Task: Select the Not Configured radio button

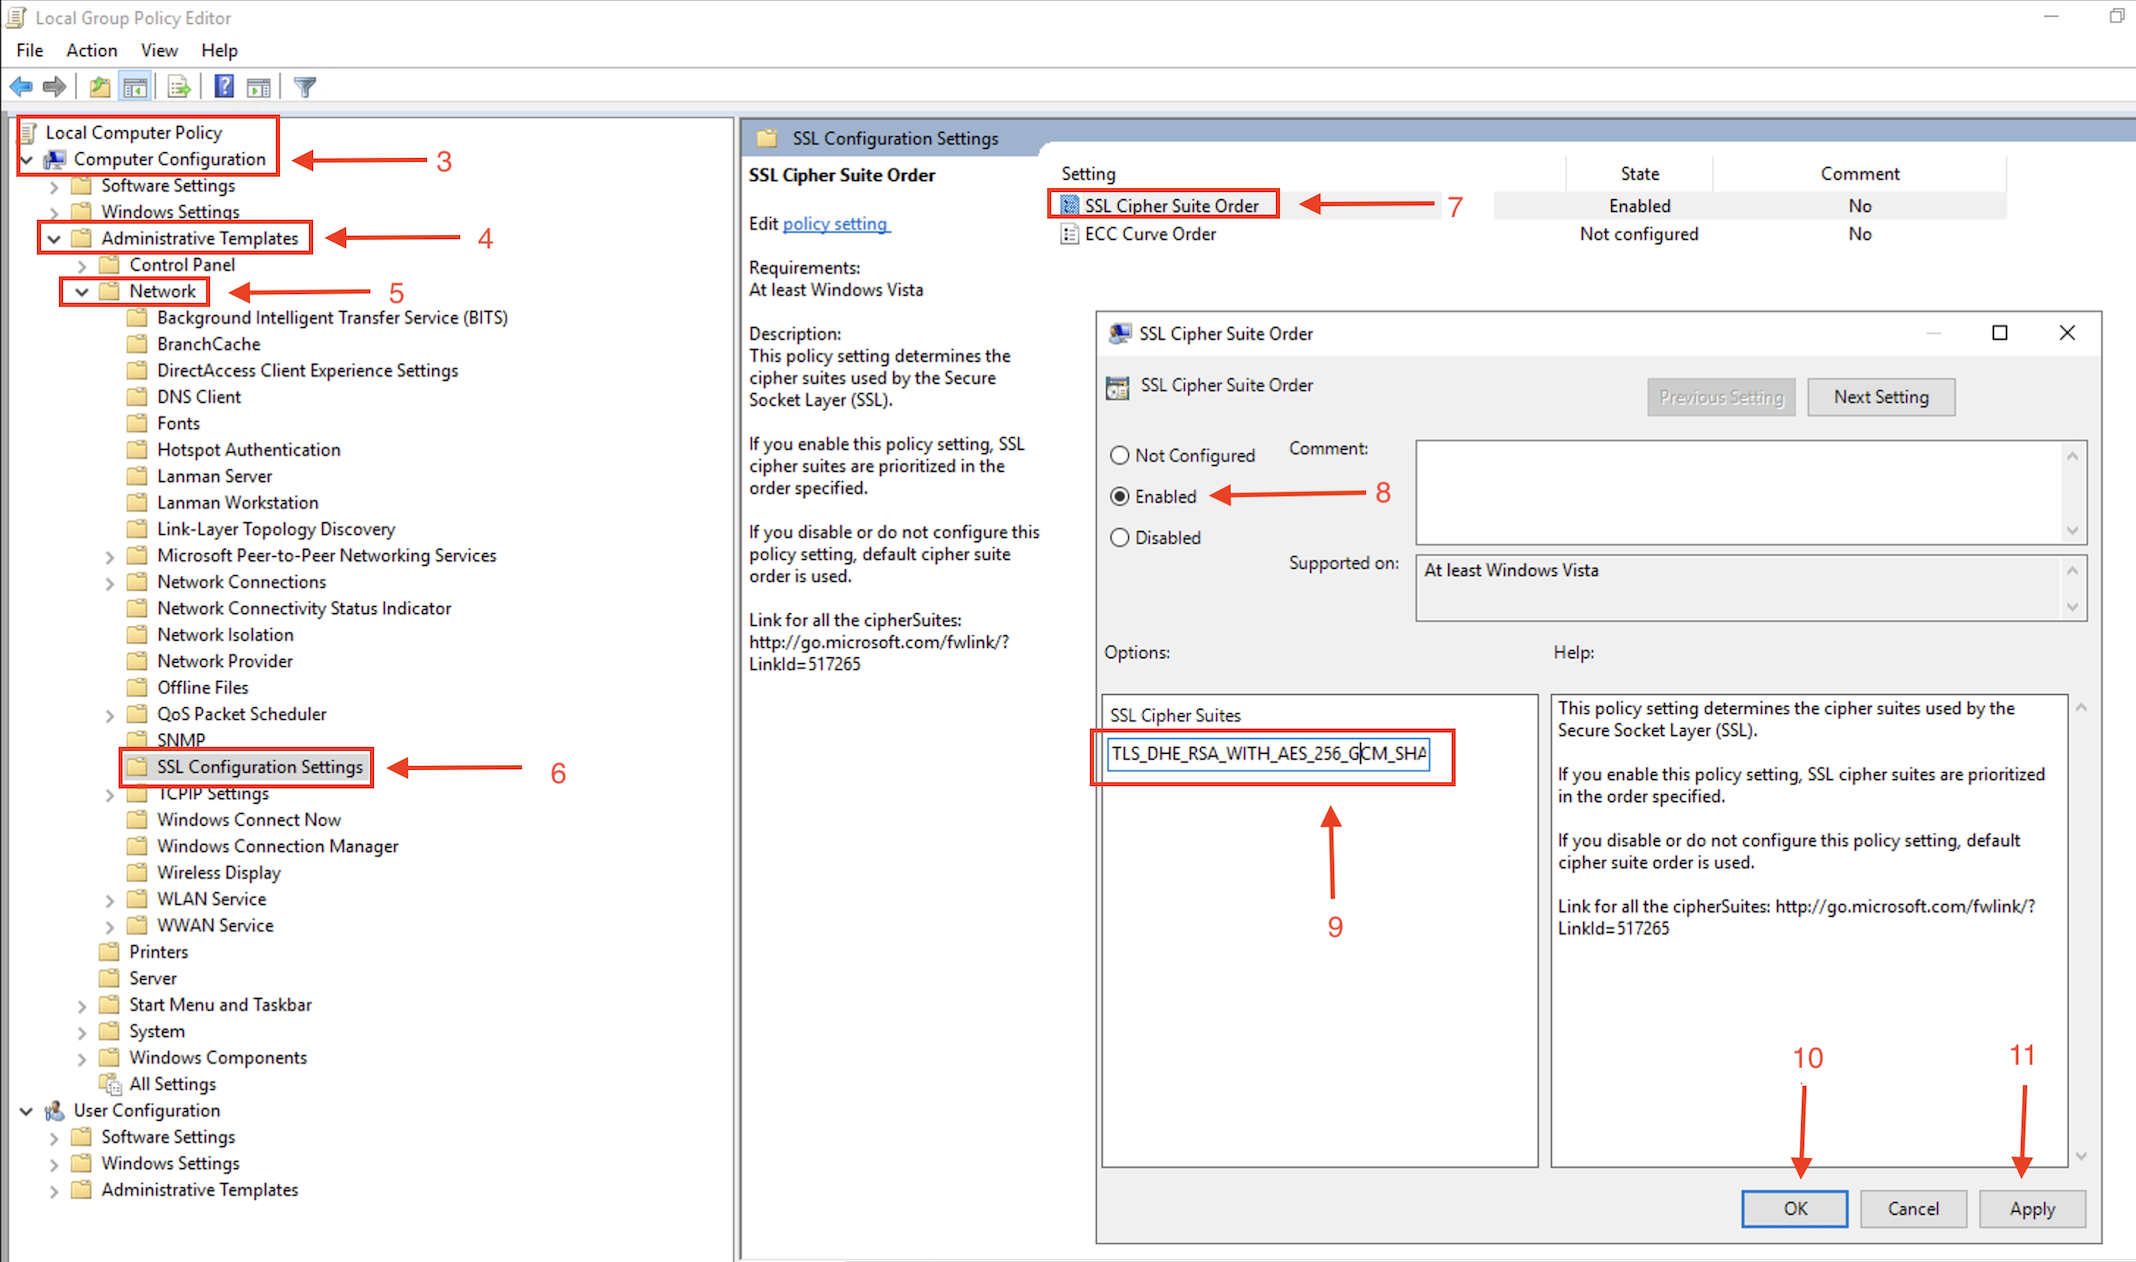Action: point(1119,455)
